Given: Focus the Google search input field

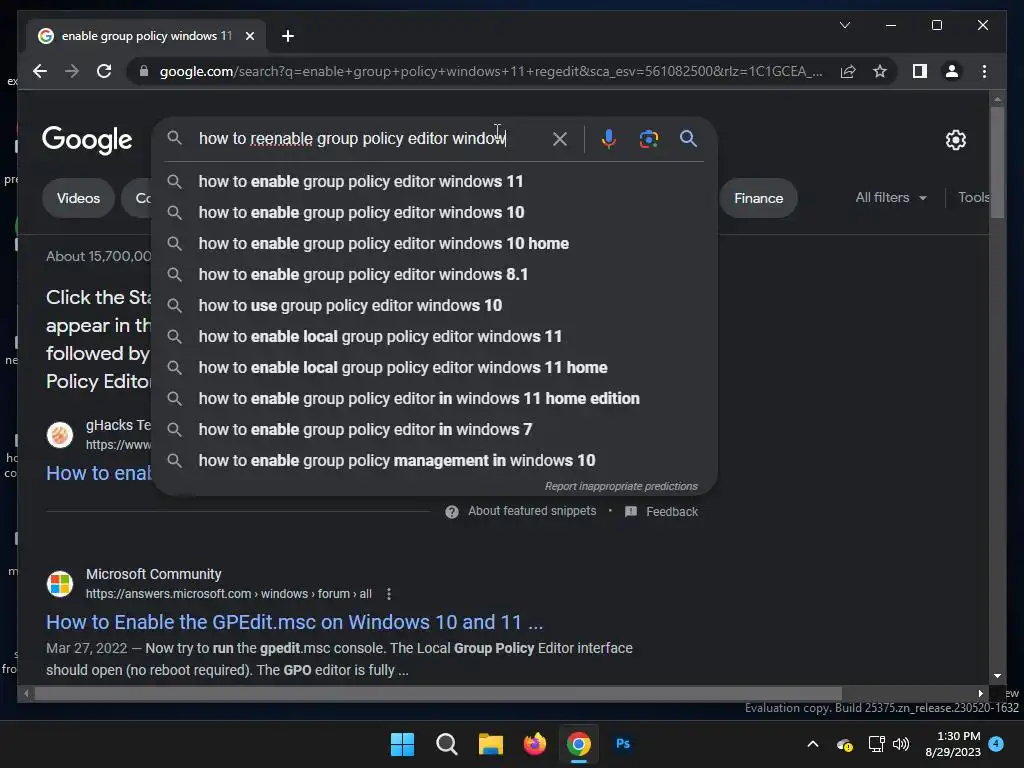Looking at the screenshot, I should [x=369, y=138].
